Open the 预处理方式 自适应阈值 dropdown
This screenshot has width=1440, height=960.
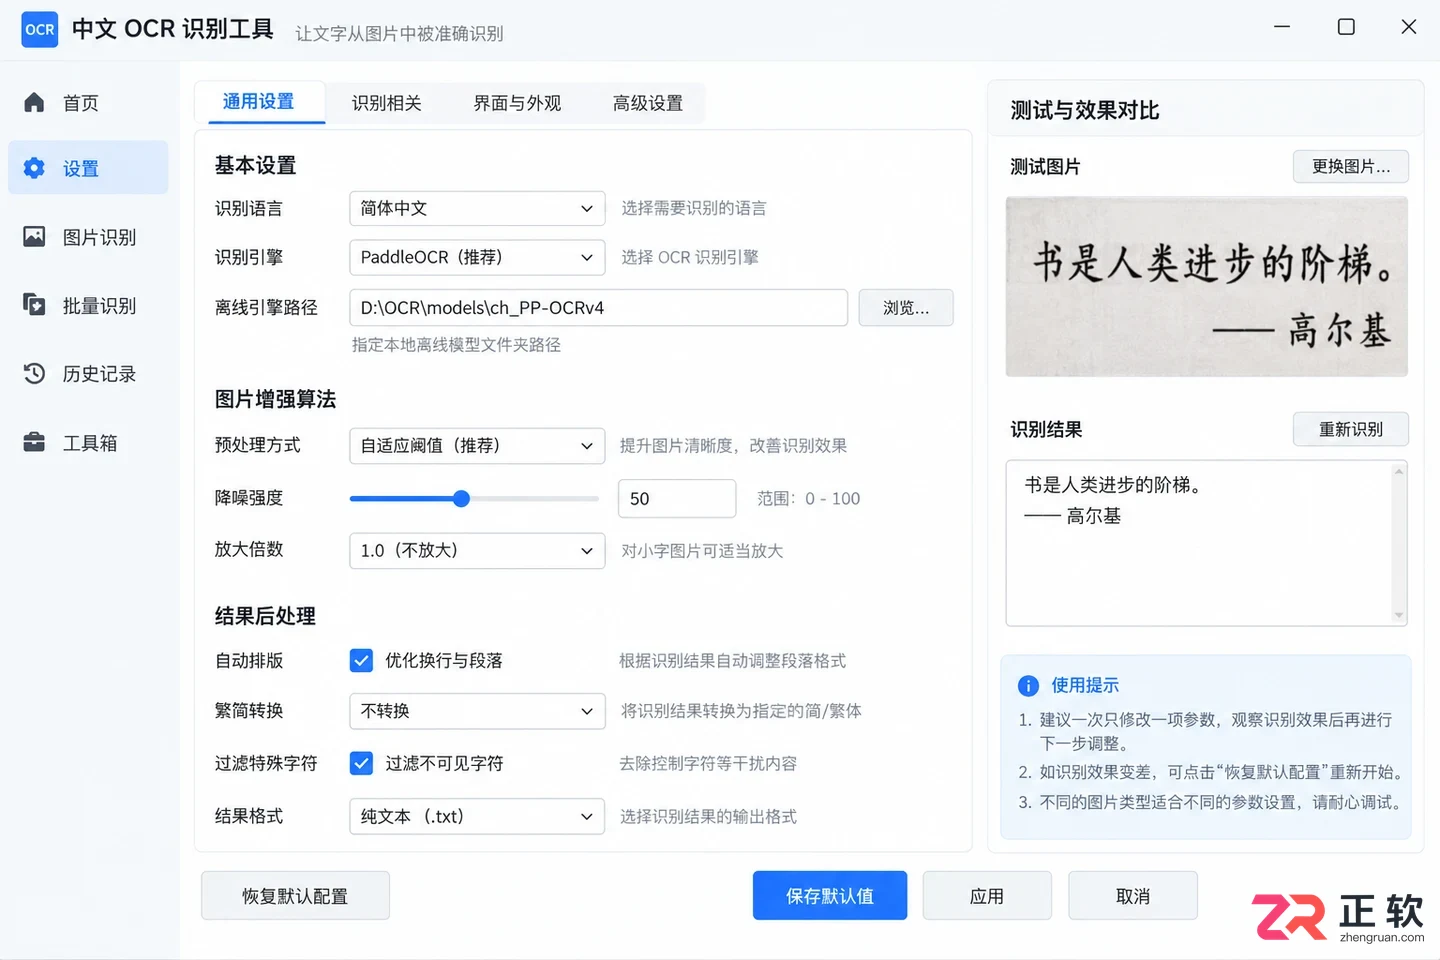[477, 445]
